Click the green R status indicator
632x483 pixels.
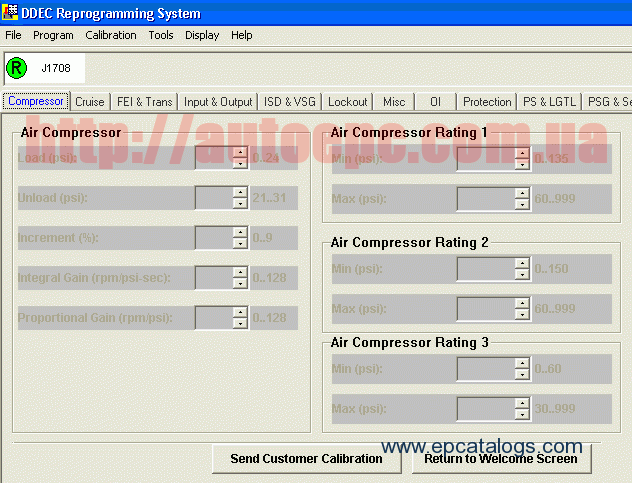point(17,68)
